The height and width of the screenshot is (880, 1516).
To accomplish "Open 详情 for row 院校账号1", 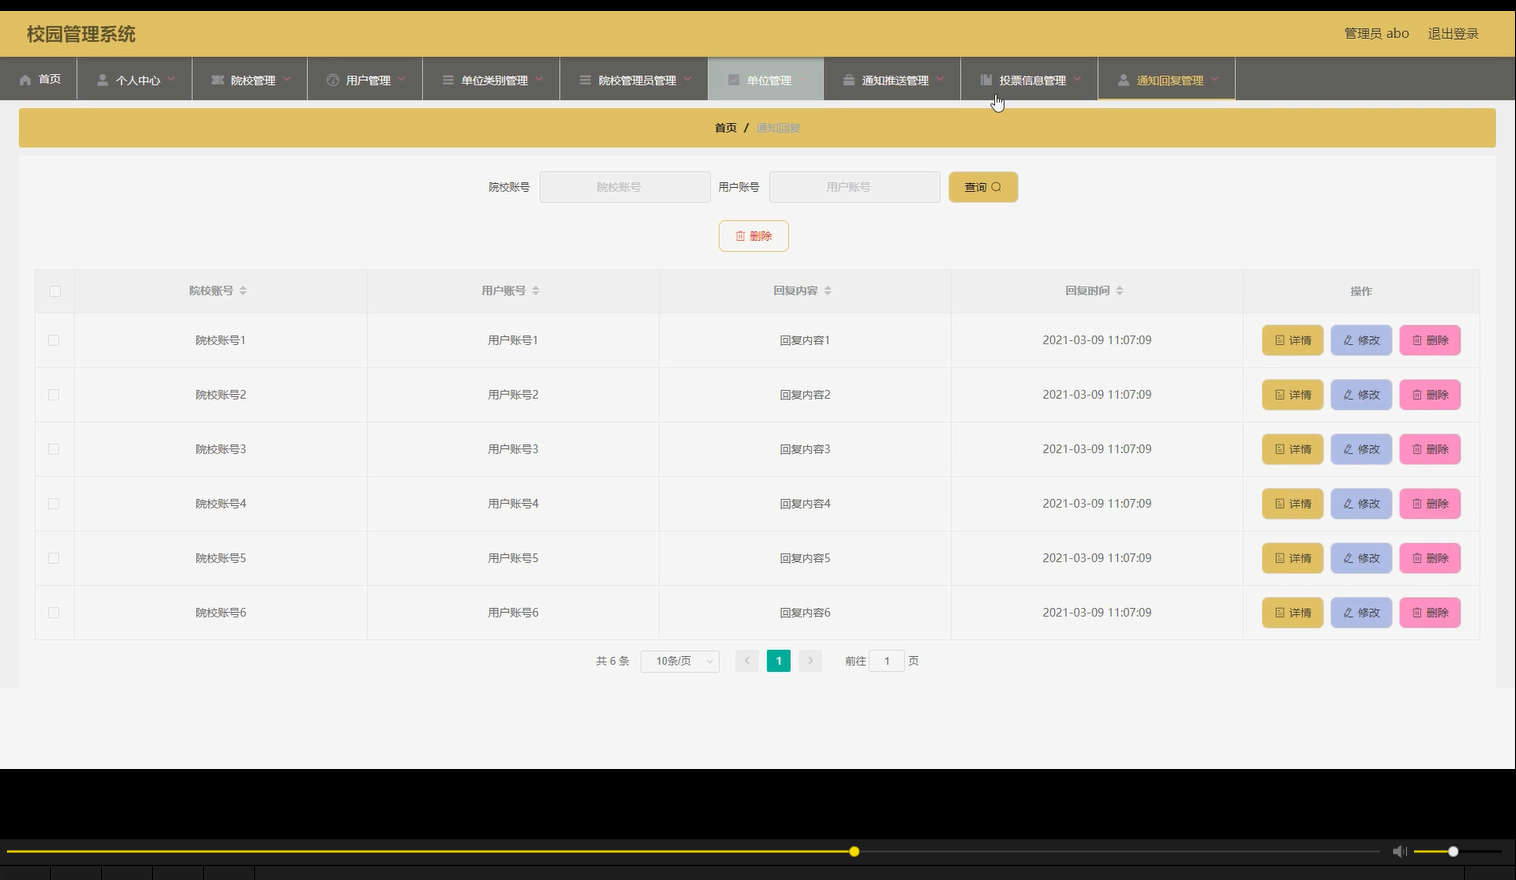I will pyautogui.click(x=1293, y=340).
